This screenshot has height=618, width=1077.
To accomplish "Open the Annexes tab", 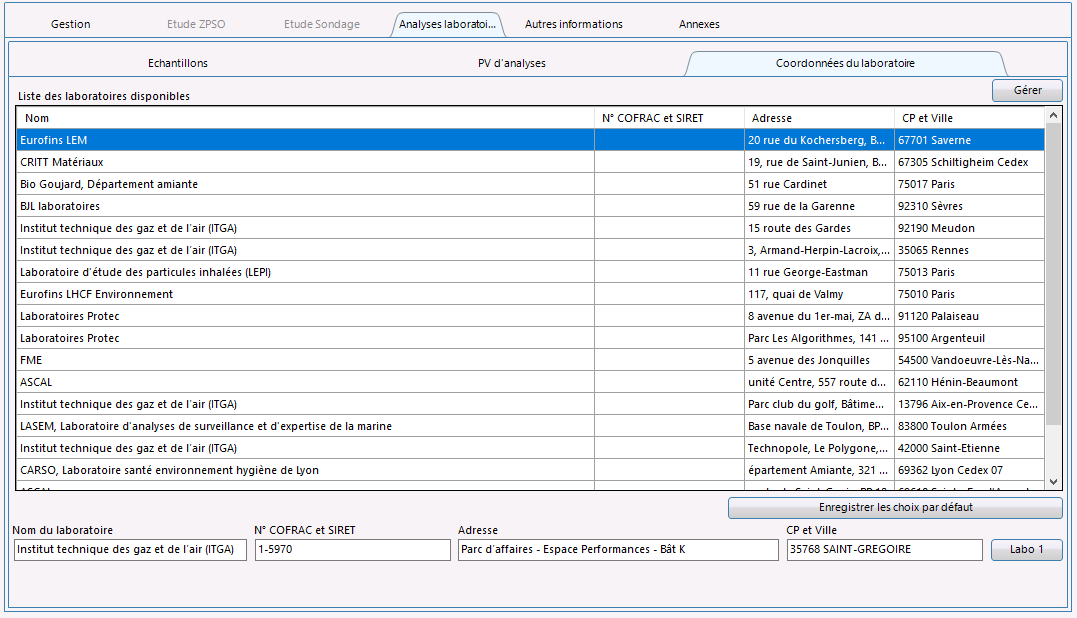I will [699, 24].
